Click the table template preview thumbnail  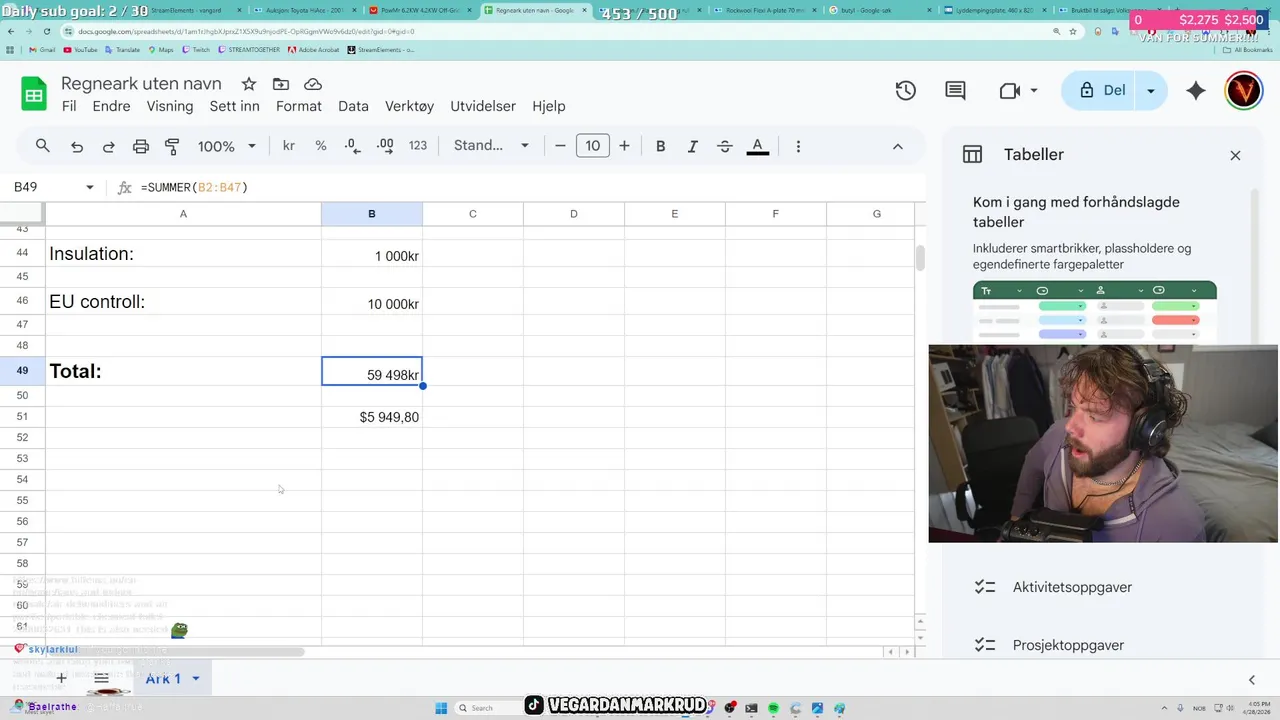point(1095,313)
